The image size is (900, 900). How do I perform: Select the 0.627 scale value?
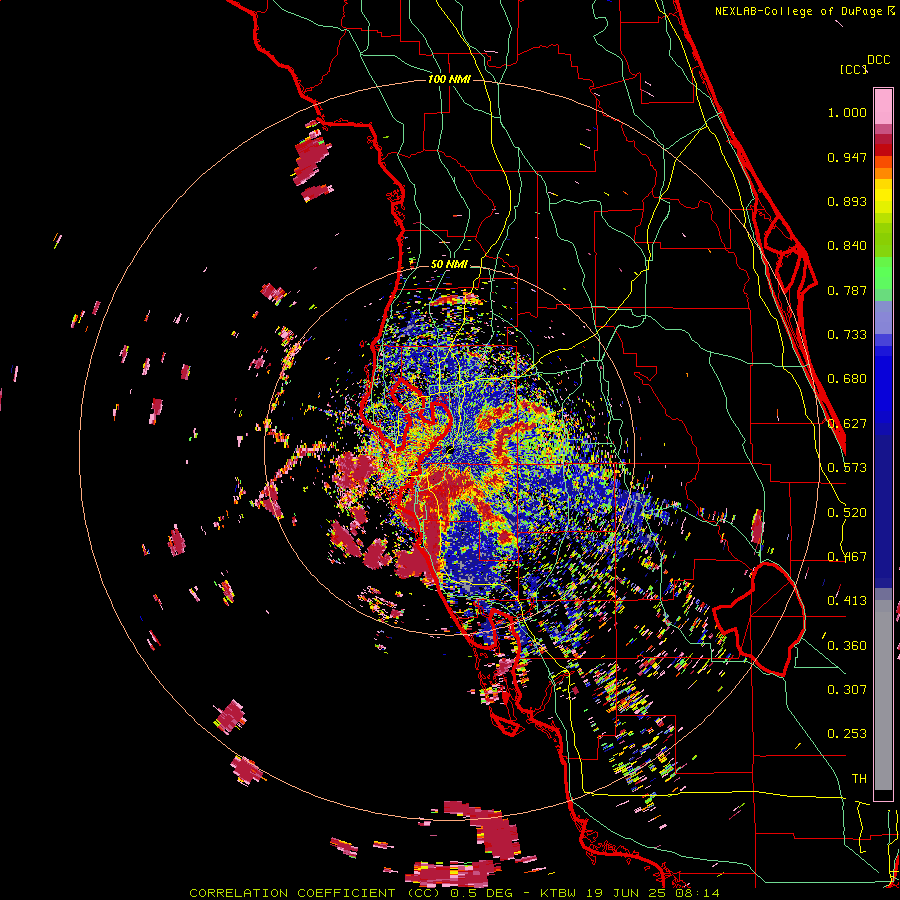pyautogui.click(x=847, y=424)
